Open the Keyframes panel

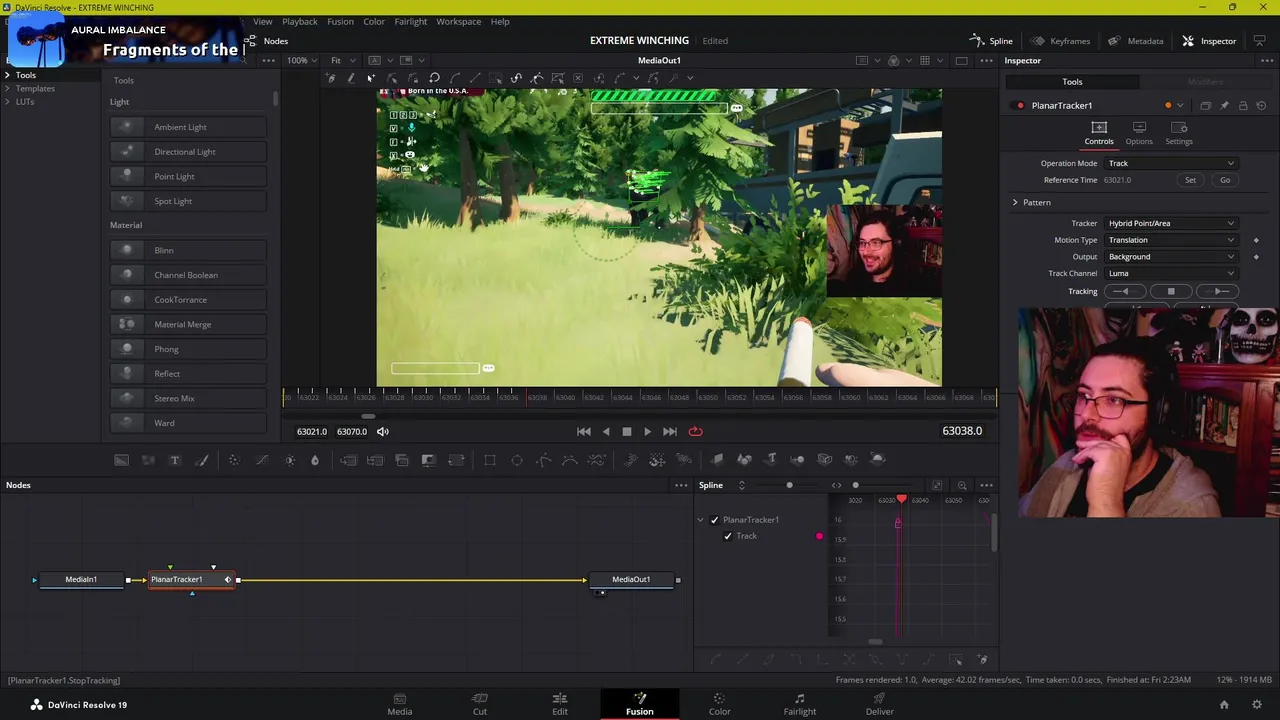[1060, 41]
